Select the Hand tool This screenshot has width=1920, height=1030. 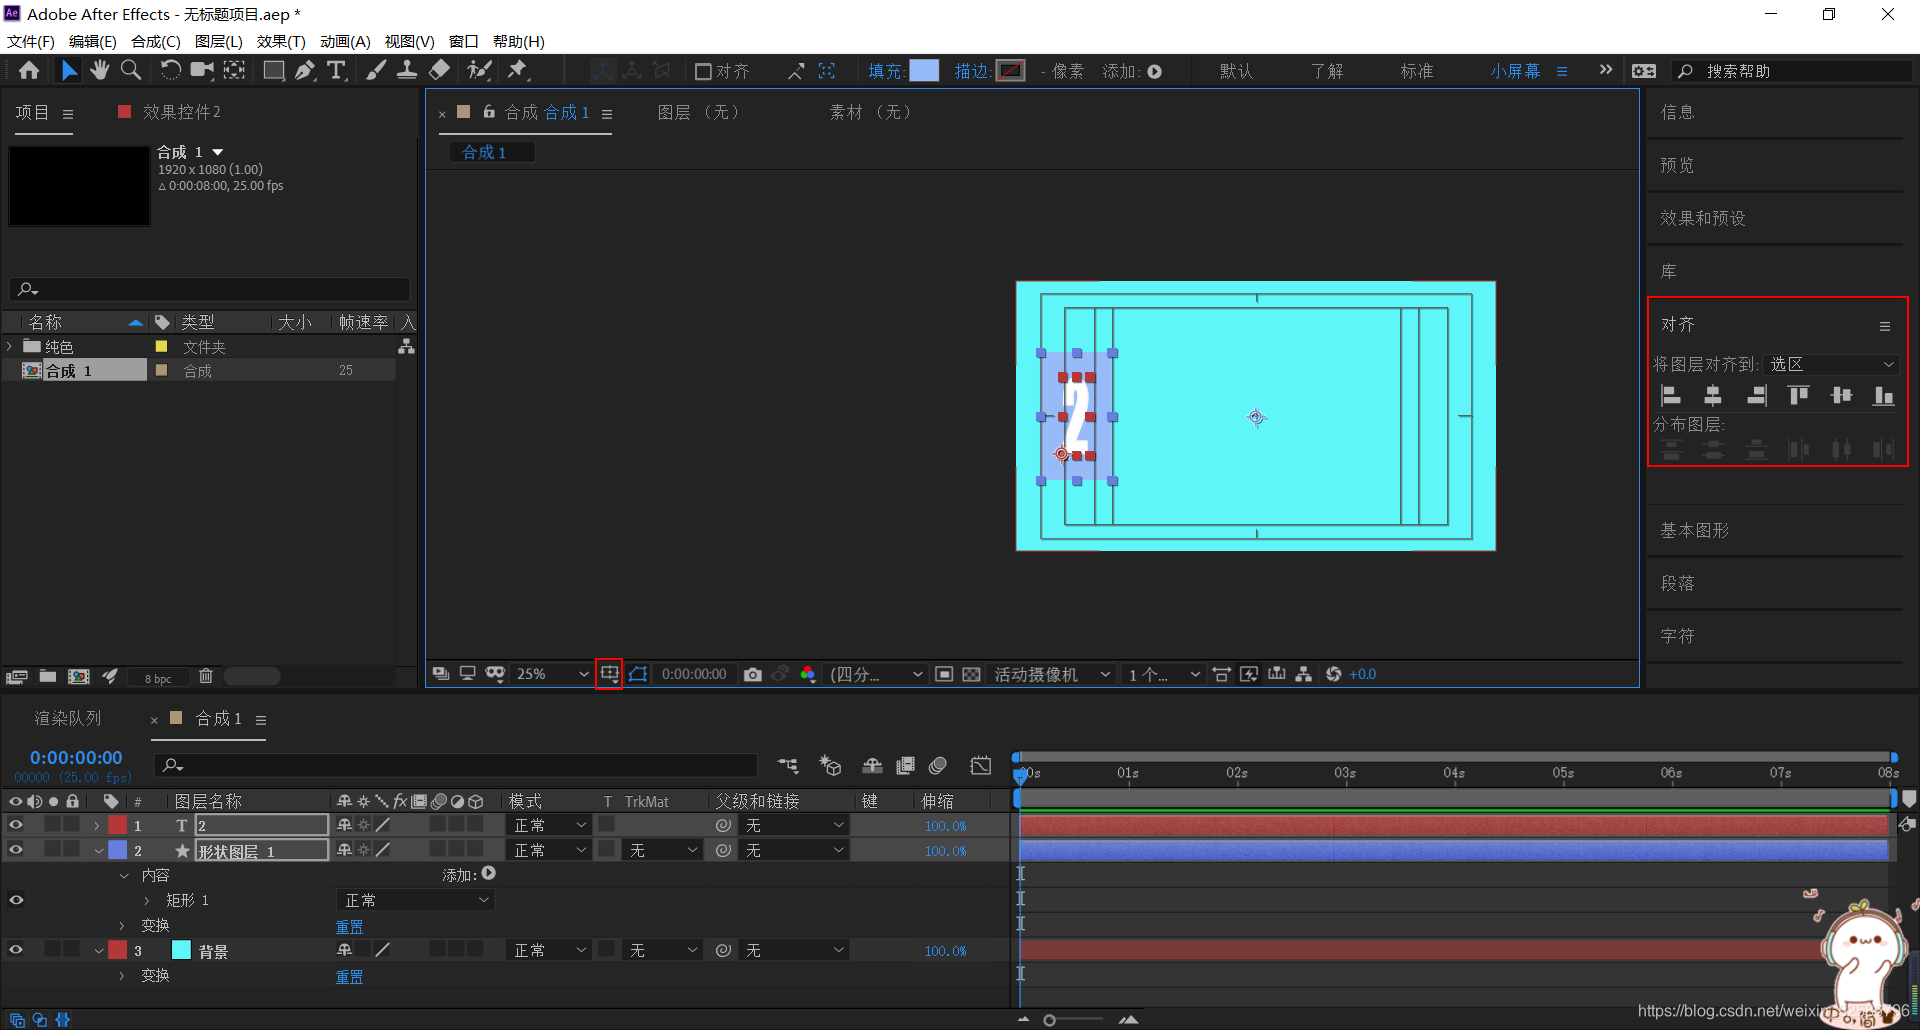pos(100,70)
